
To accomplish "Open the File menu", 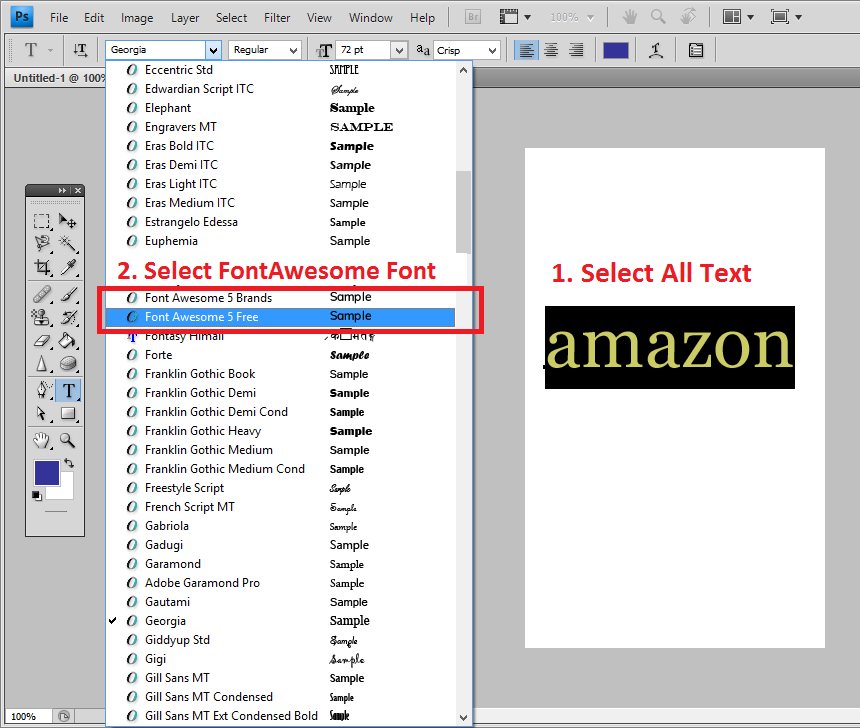I will (x=59, y=18).
